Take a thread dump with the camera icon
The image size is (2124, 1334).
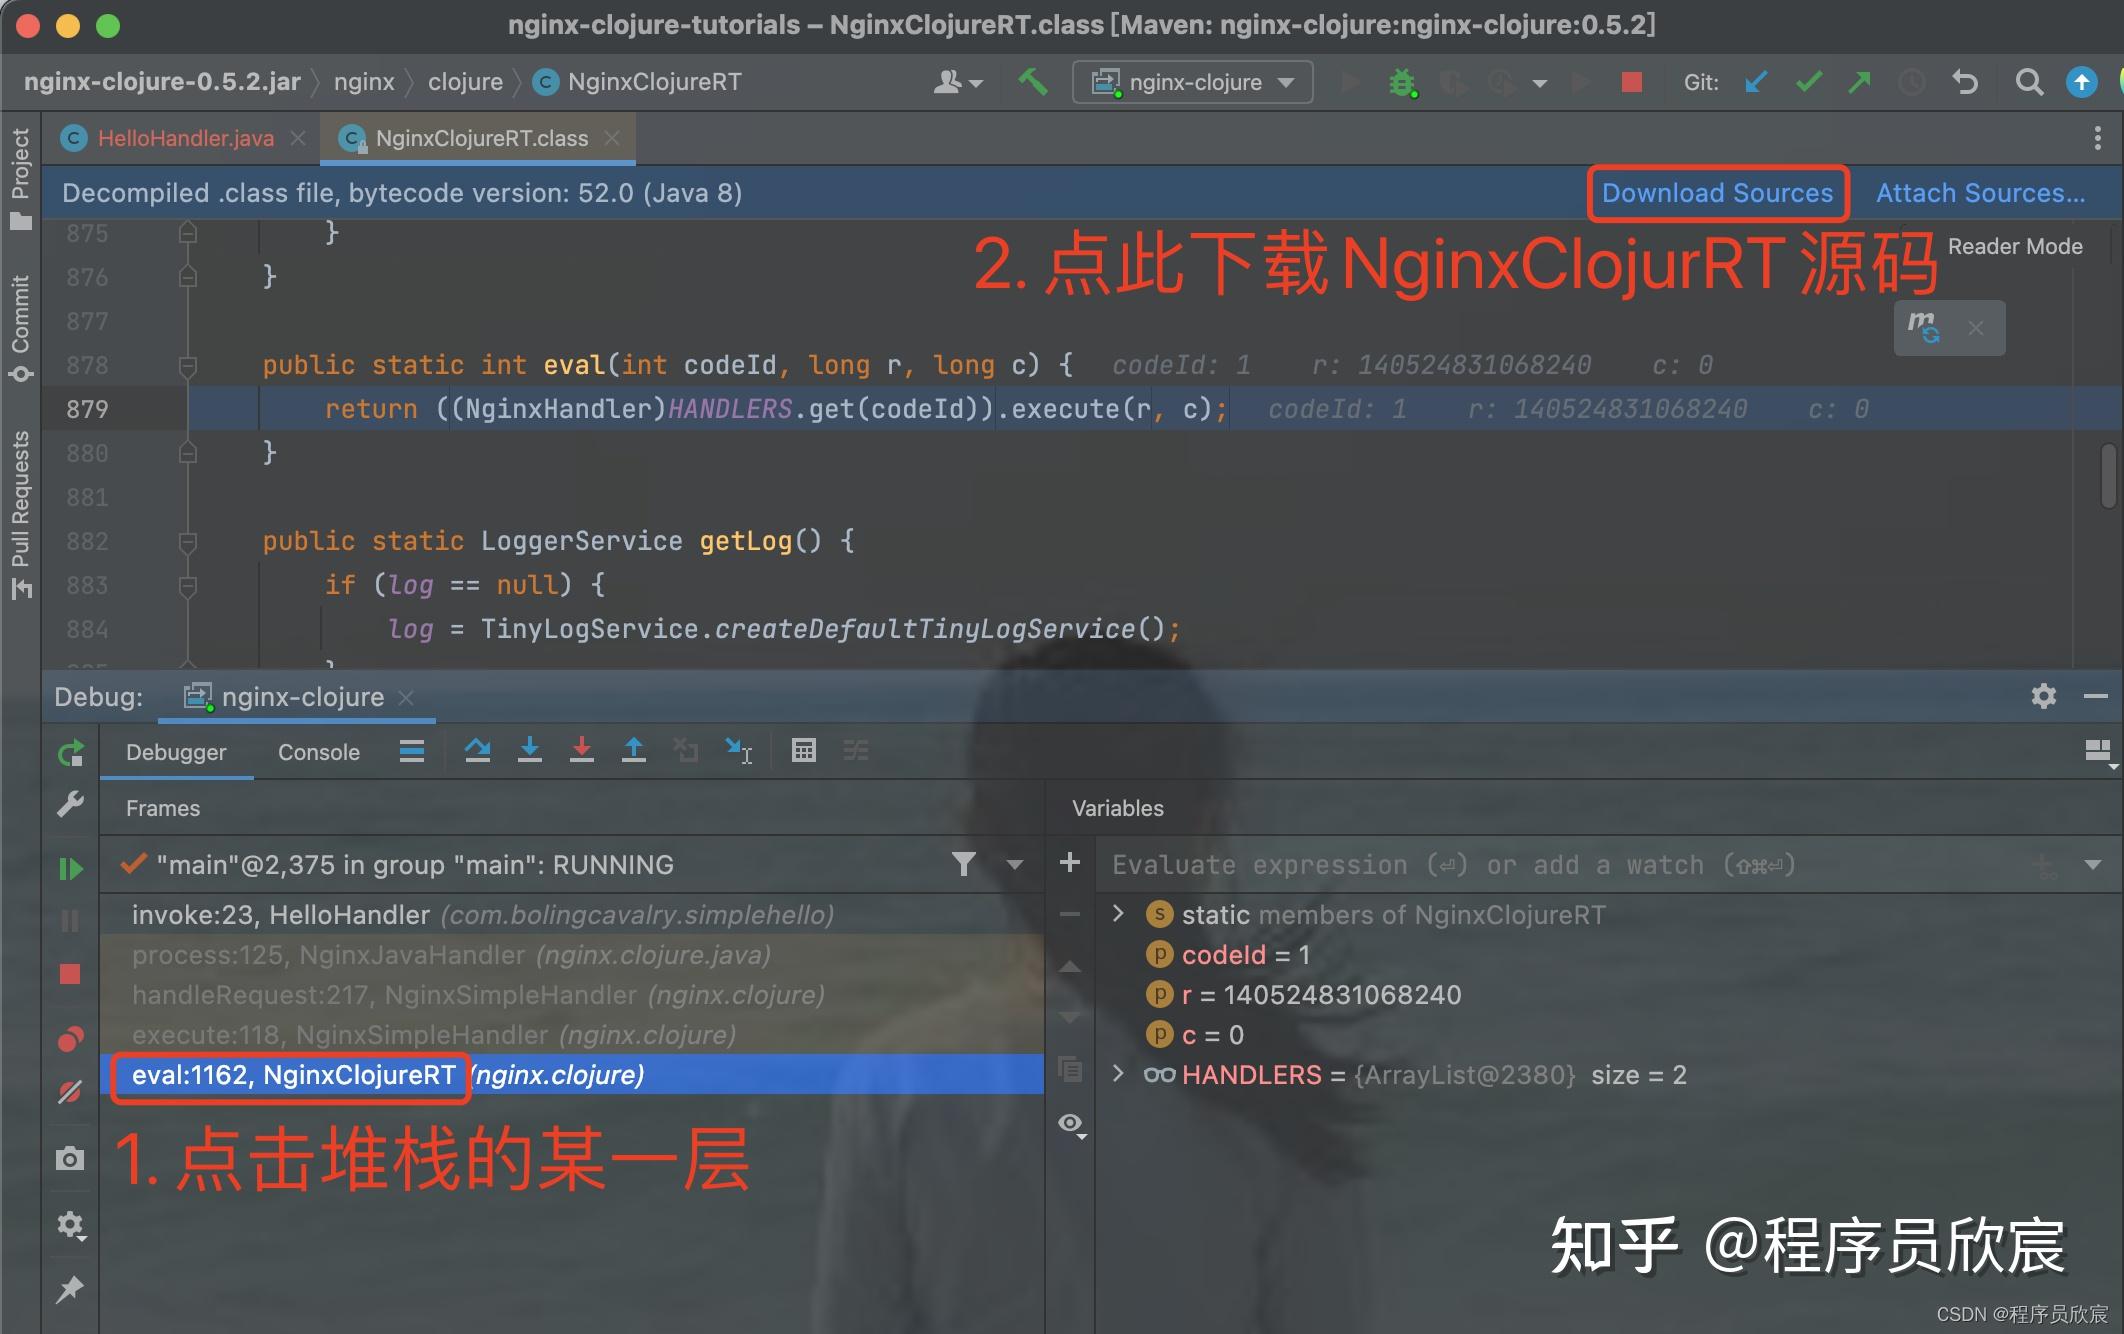[x=71, y=1159]
